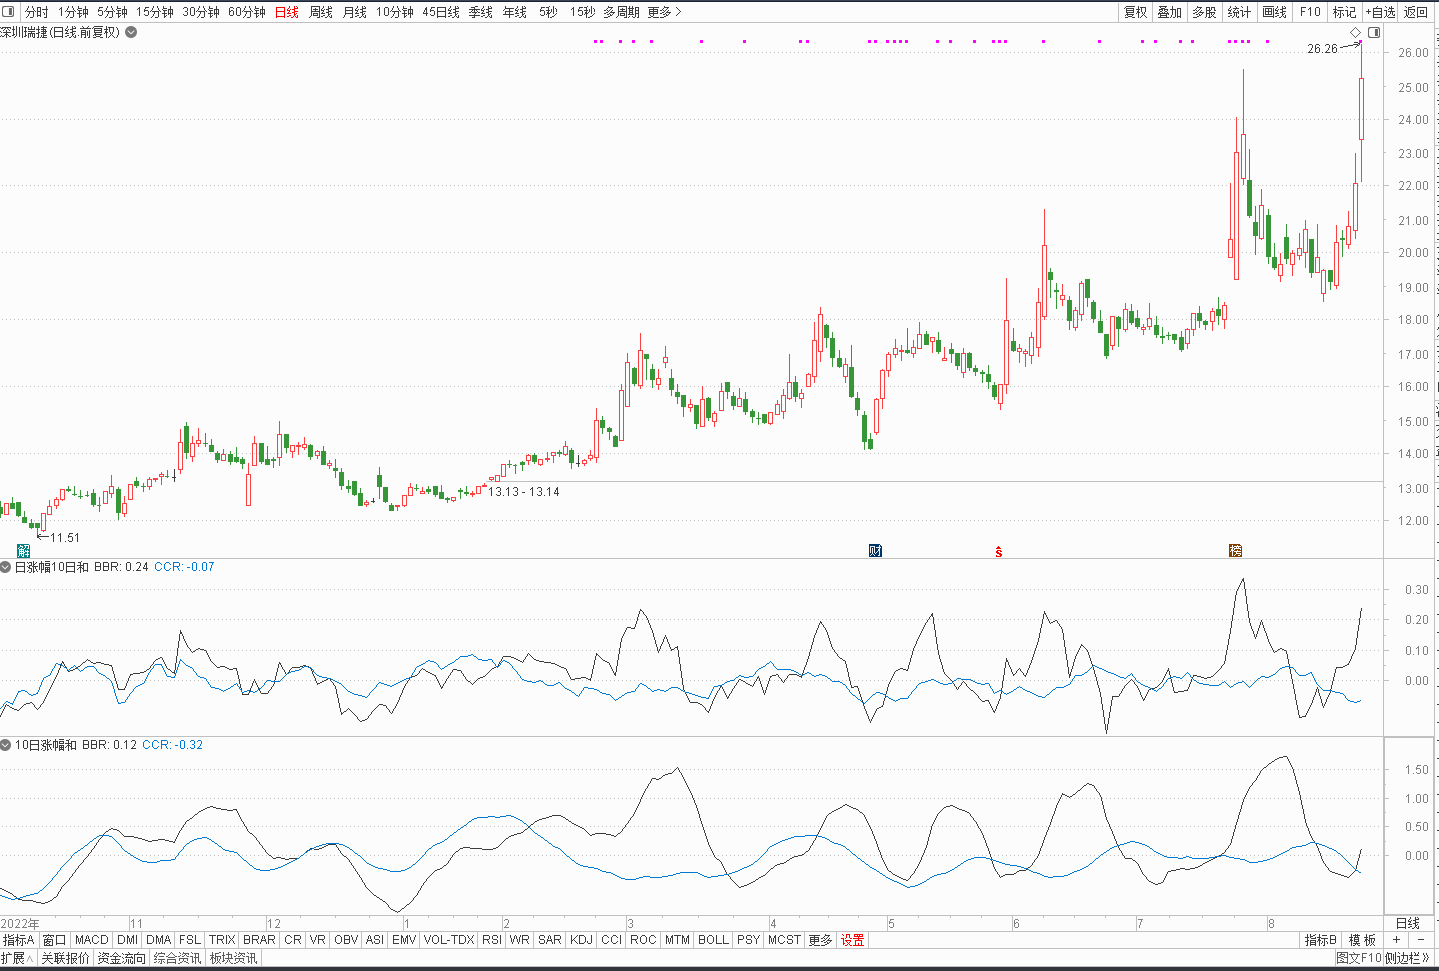Click the 解 event icon on the chart
Image resolution: width=1439 pixels, height=971 pixels.
tap(24, 551)
